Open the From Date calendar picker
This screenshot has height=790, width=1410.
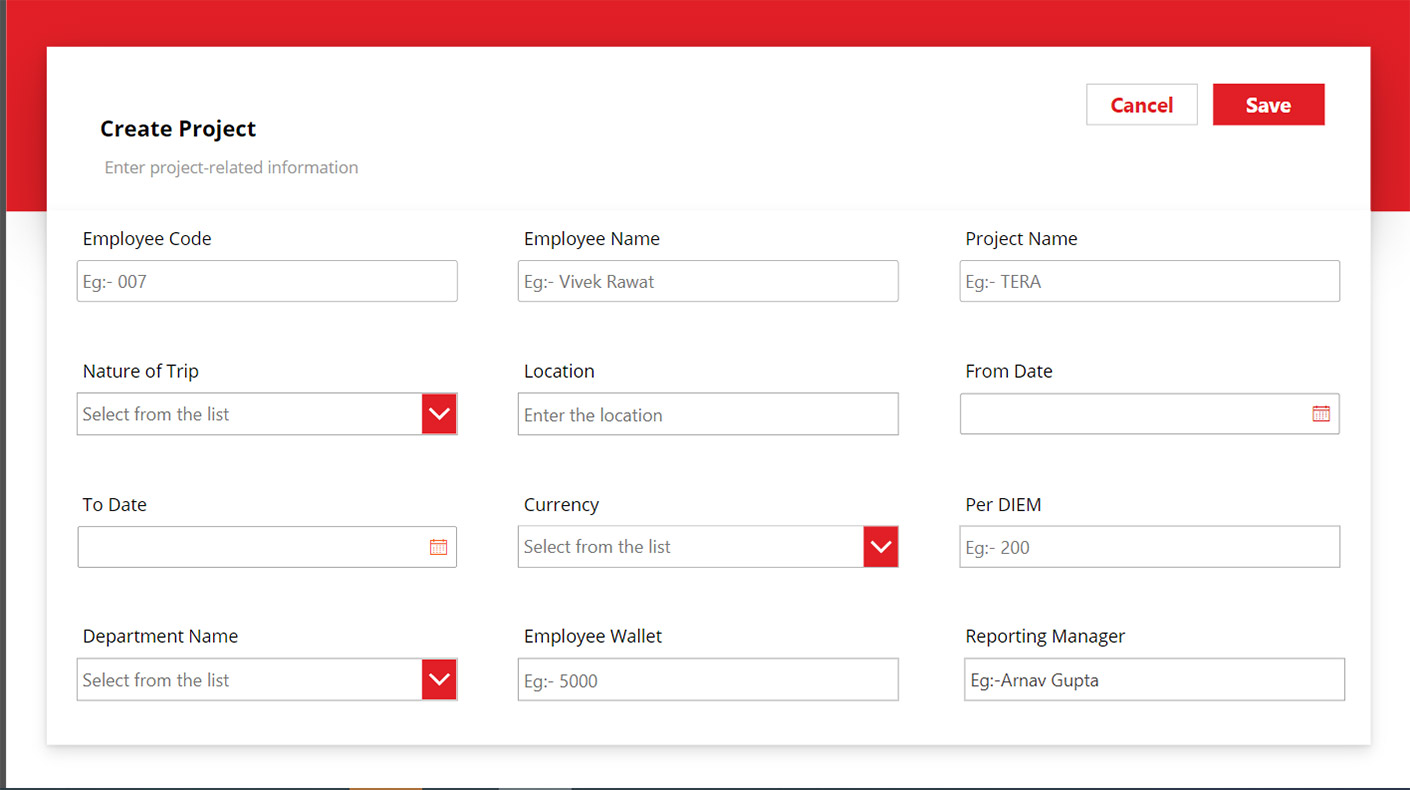[1321, 414]
